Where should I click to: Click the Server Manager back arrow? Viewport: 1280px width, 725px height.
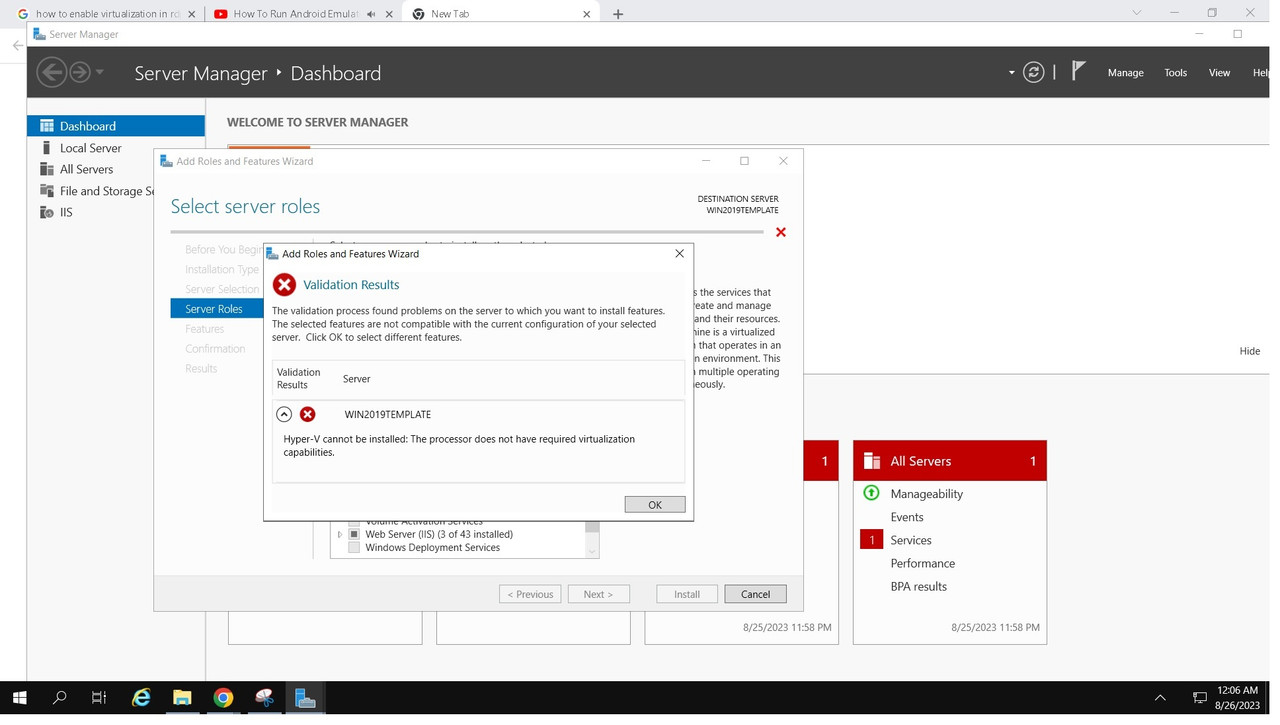click(51, 72)
